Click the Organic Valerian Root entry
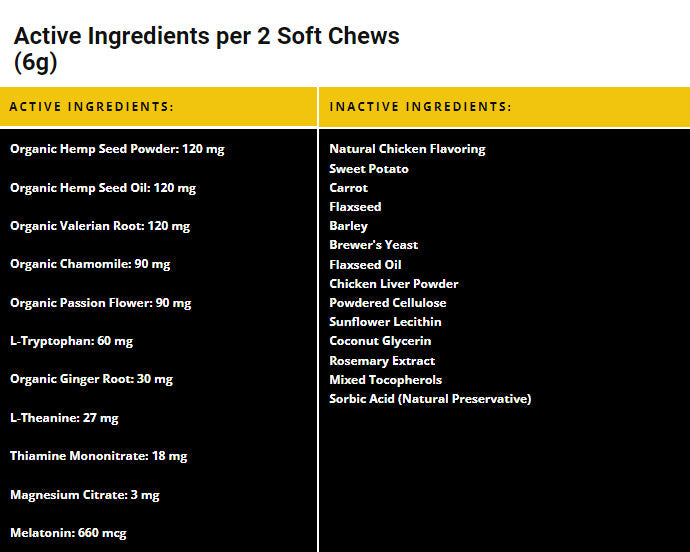The image size is (690, 552). coord(100,226)
